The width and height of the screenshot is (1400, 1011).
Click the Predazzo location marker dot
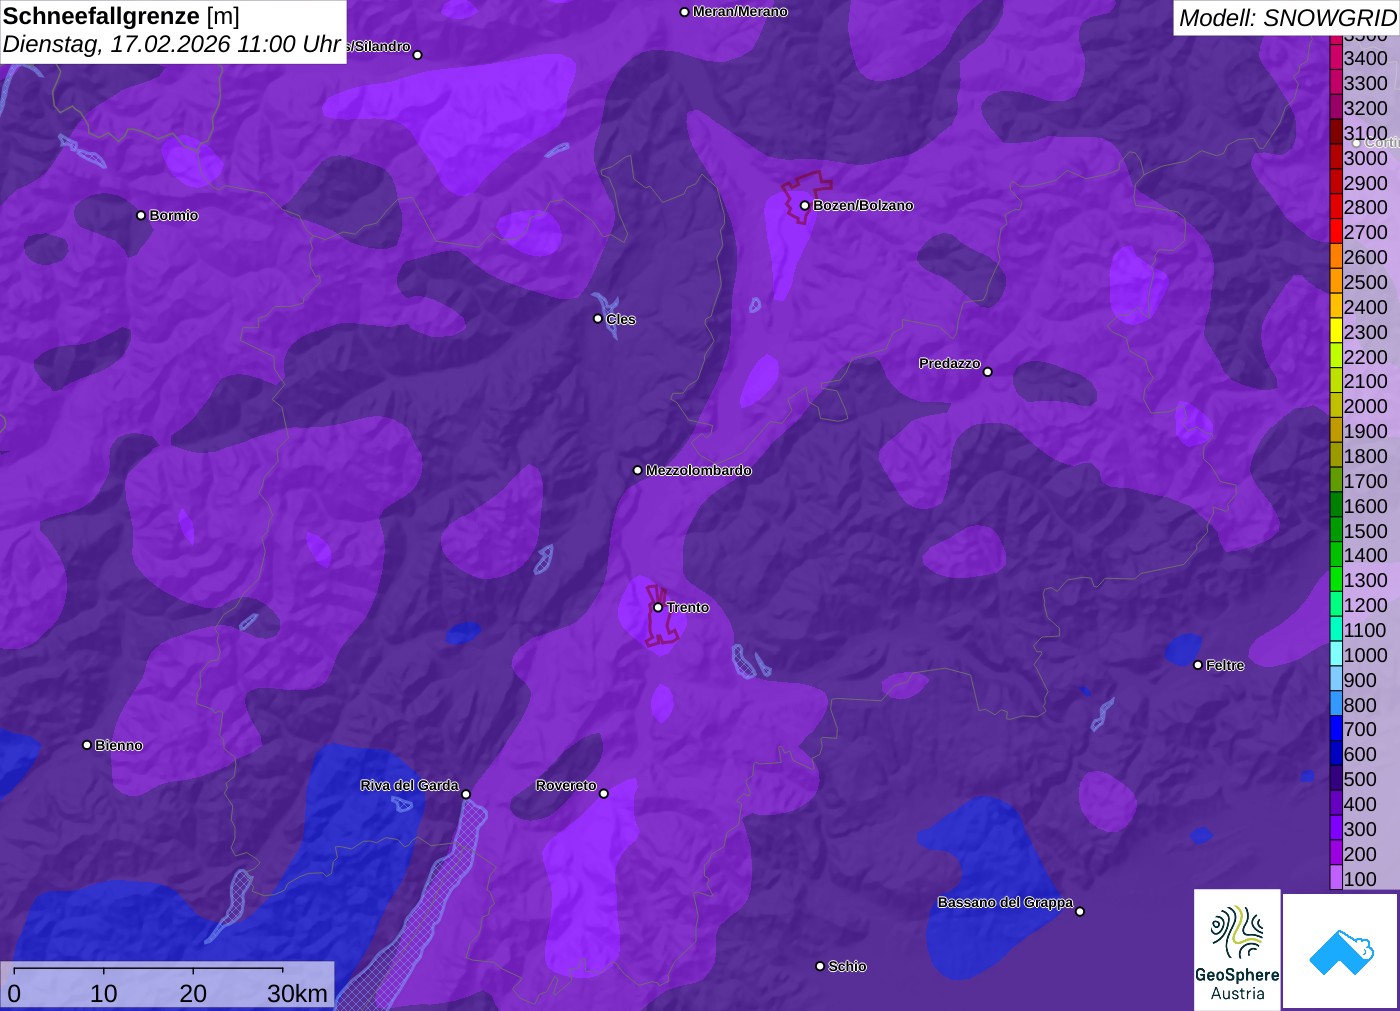click(x=988, y=372)
